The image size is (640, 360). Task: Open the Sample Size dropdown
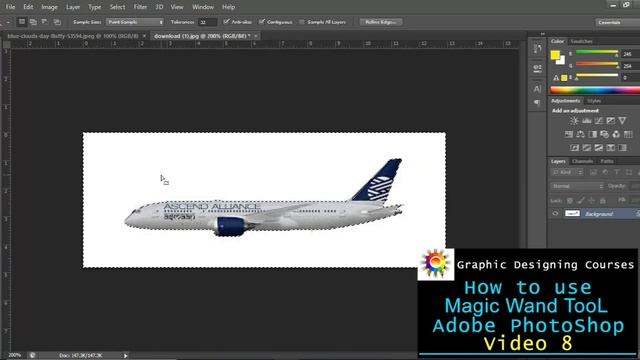[135, 22]
